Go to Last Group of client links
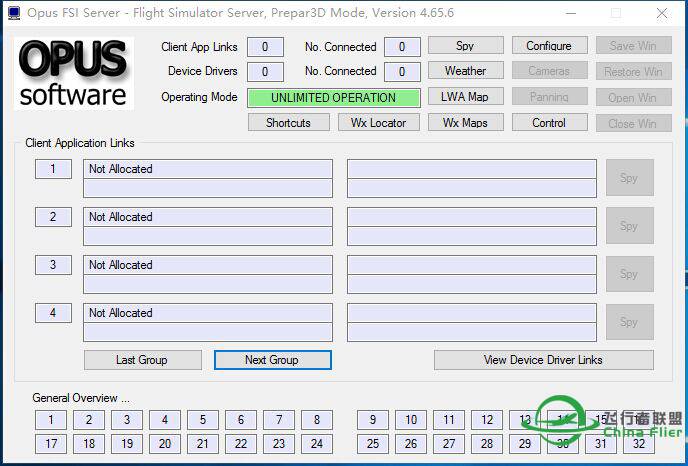The image size is (688, 466). coord(142,360)
